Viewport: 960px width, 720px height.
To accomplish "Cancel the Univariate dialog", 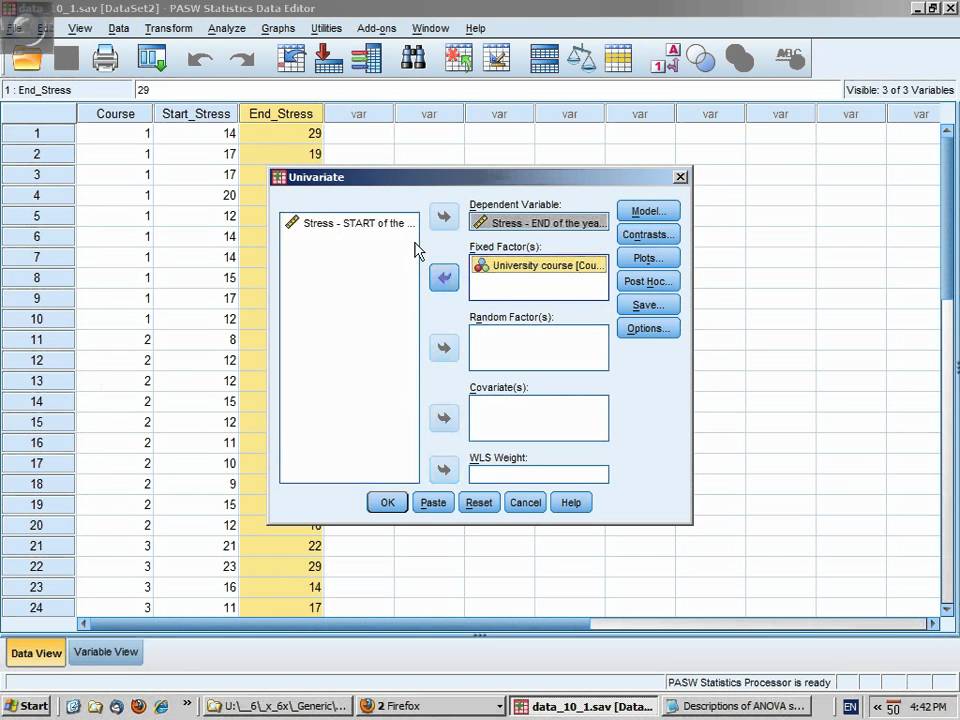I will (x=525, y=503).
